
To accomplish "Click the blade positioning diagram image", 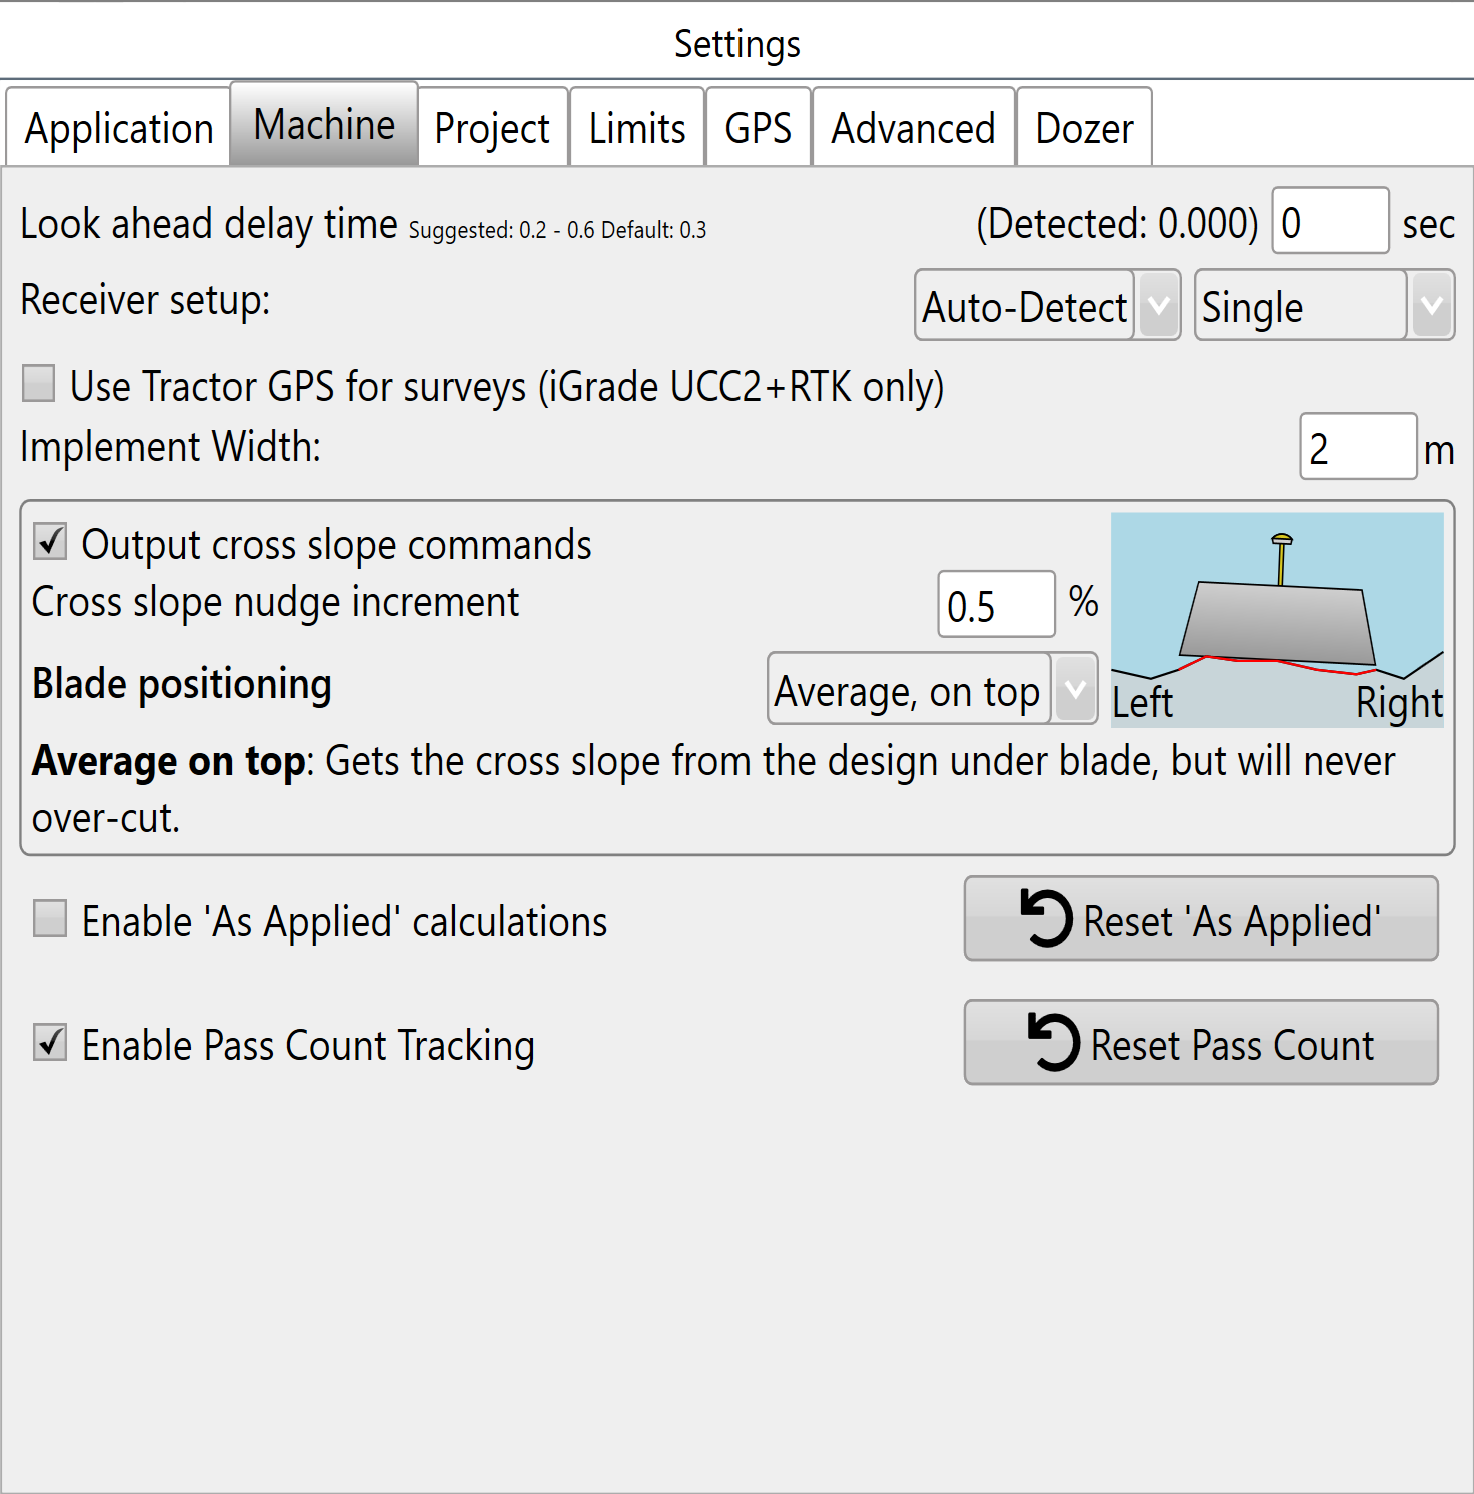I will click(x=1277, y=620).
